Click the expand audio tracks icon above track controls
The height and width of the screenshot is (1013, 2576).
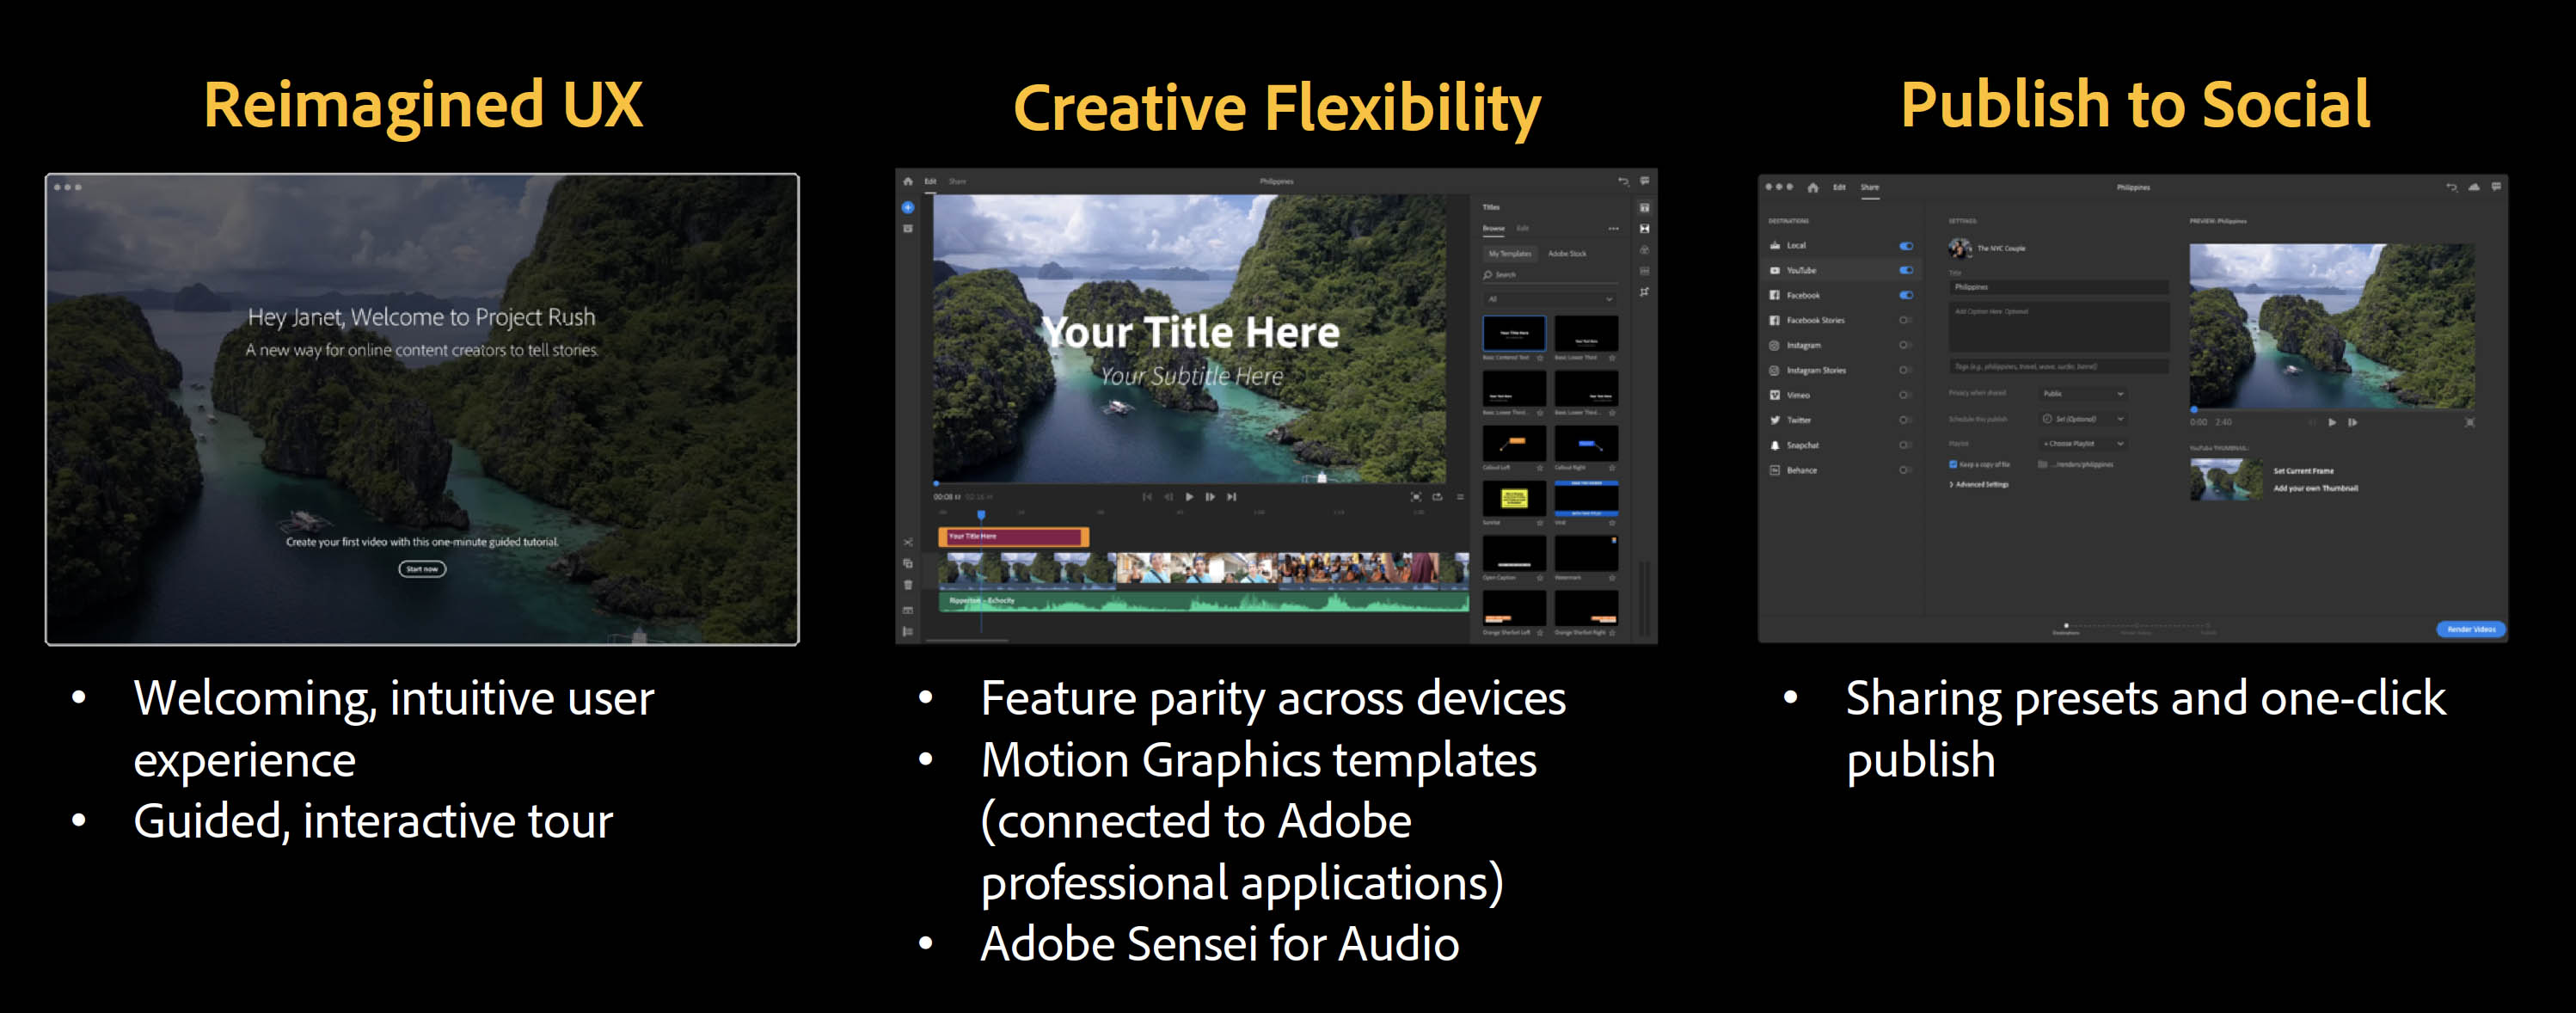click(908, 610)
